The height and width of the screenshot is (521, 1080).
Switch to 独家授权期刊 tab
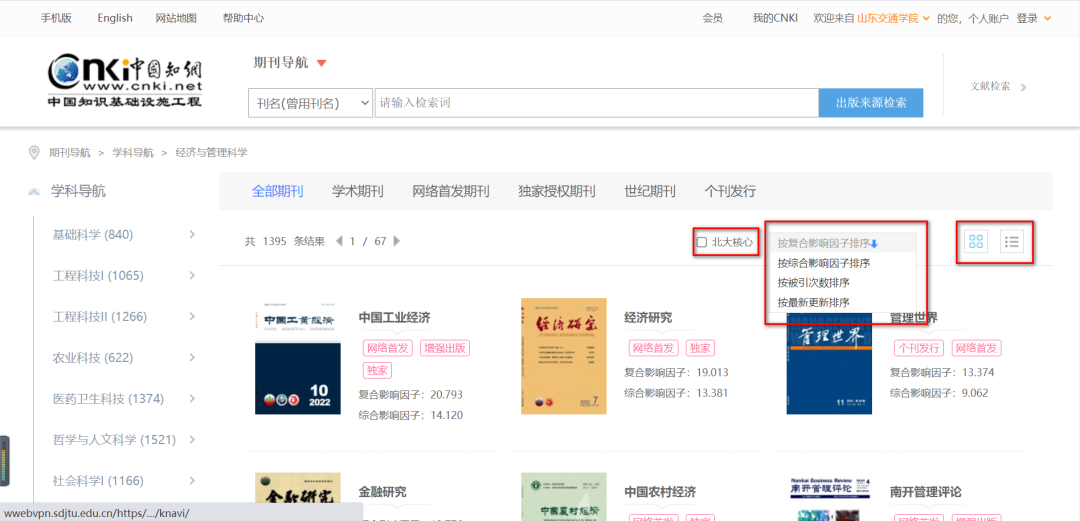tap(557, 191)
